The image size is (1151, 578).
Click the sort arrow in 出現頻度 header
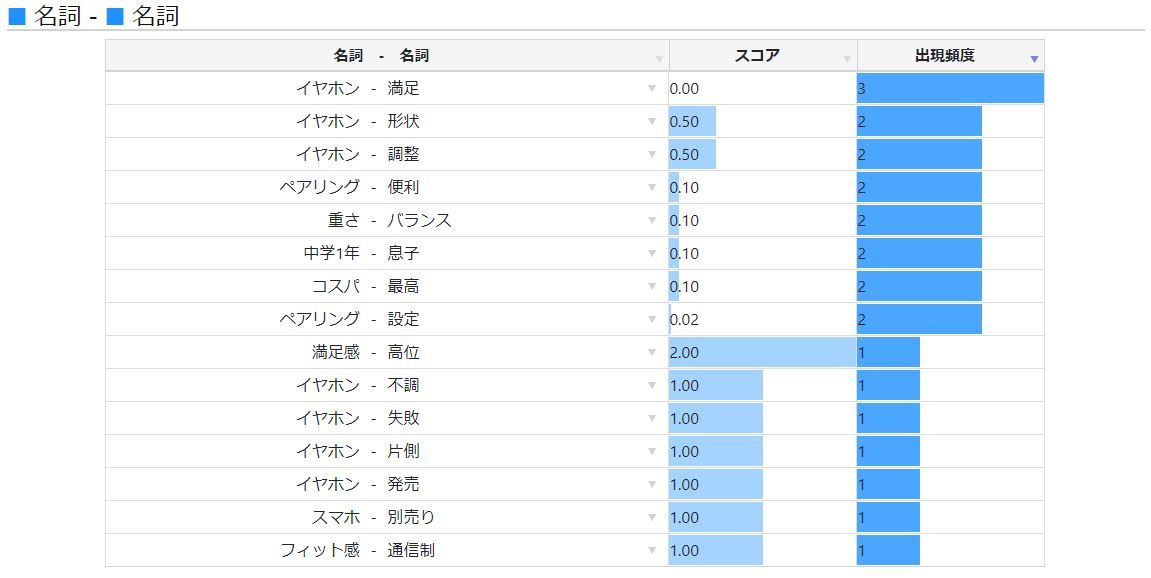pyautogui.click(x=1034, y=60)
